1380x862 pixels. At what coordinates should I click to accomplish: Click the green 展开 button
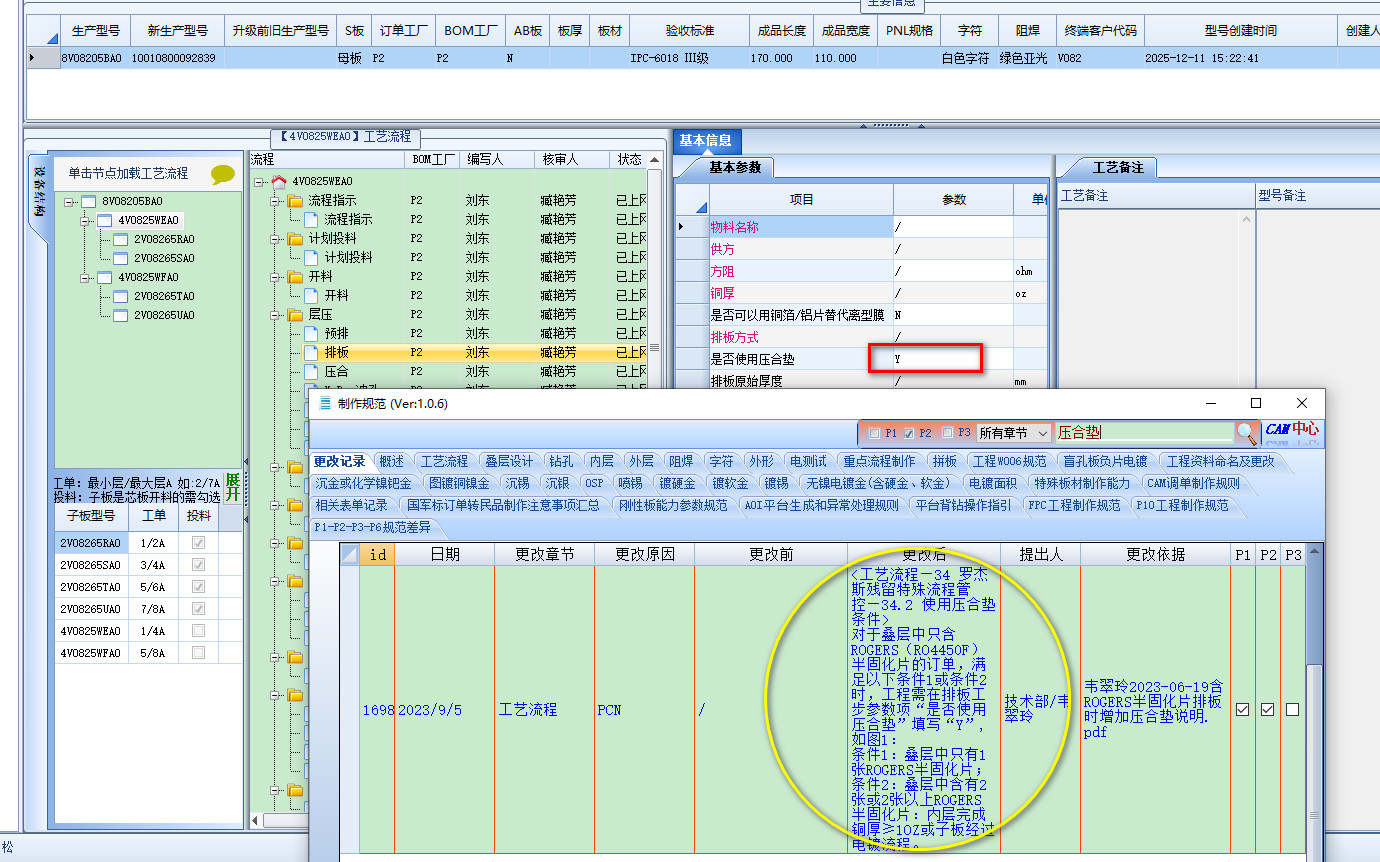pos(233,487)
